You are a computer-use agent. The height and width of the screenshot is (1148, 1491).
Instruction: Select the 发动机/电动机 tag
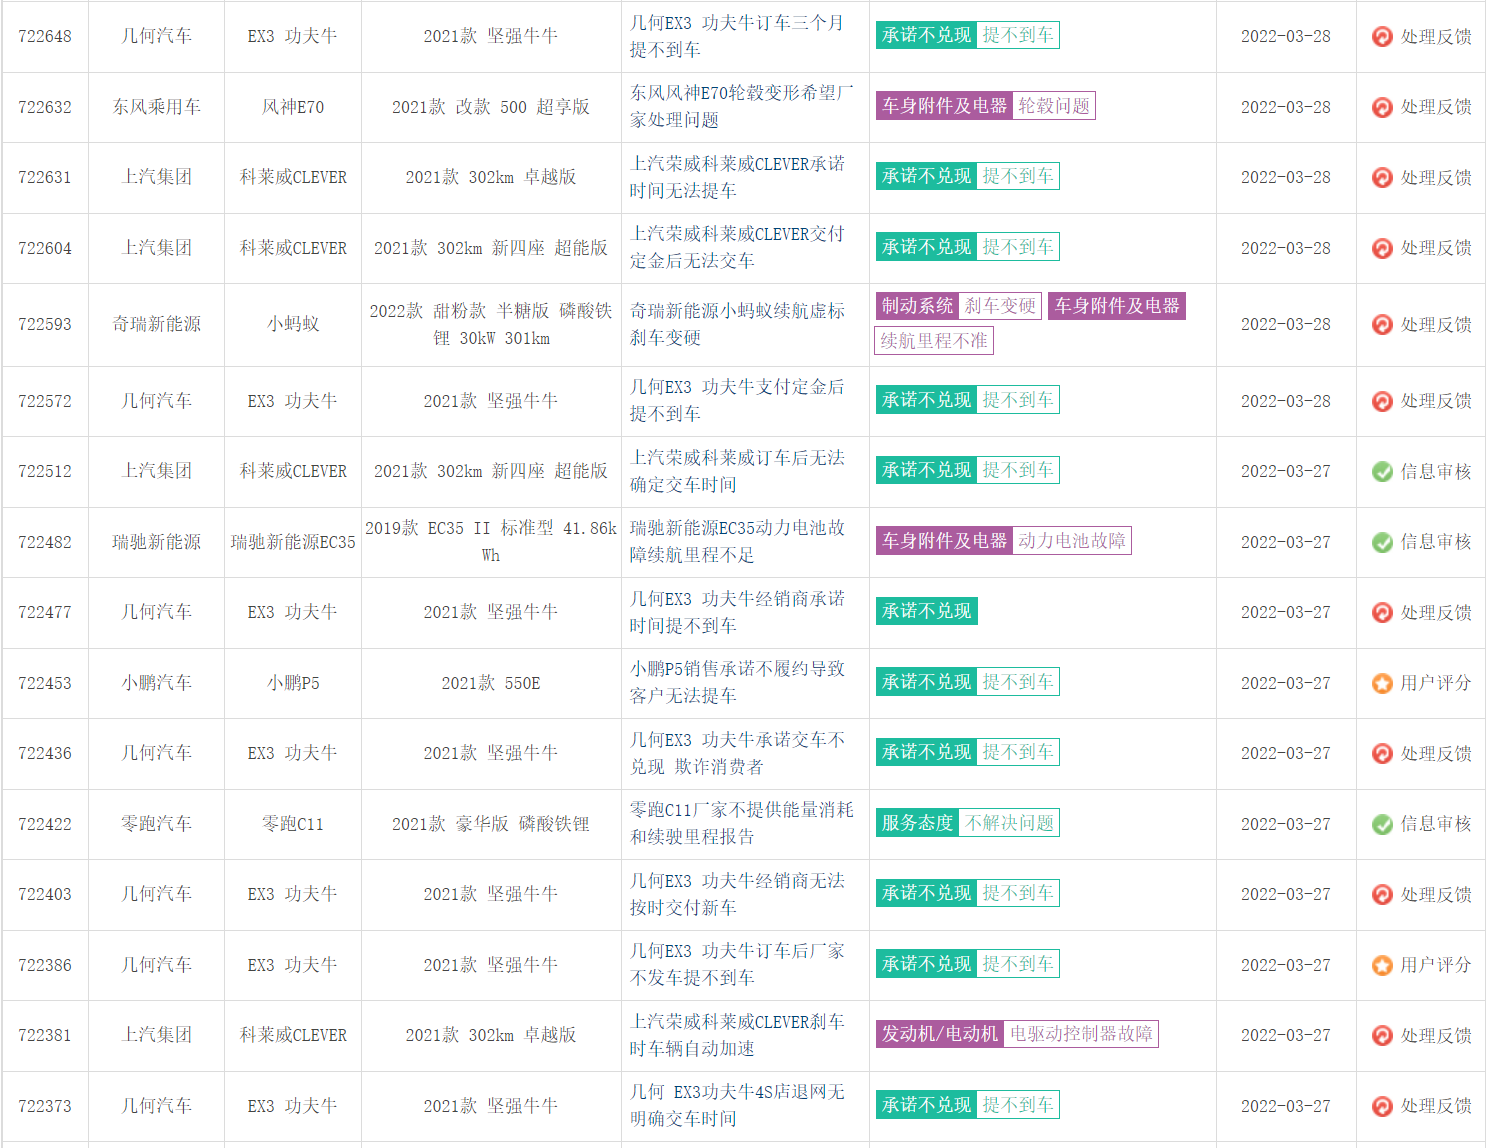pyautogui.click(x=940, y=1034)
